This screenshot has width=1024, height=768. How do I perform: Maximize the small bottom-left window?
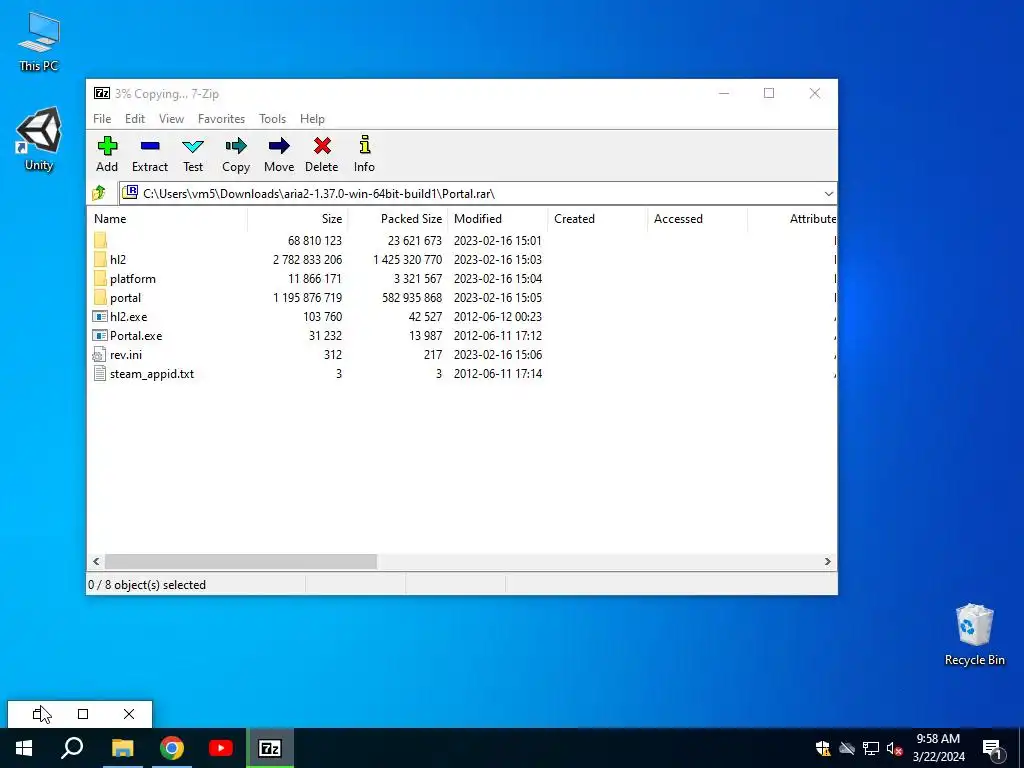pyautogui.click(x=83, y=714)
